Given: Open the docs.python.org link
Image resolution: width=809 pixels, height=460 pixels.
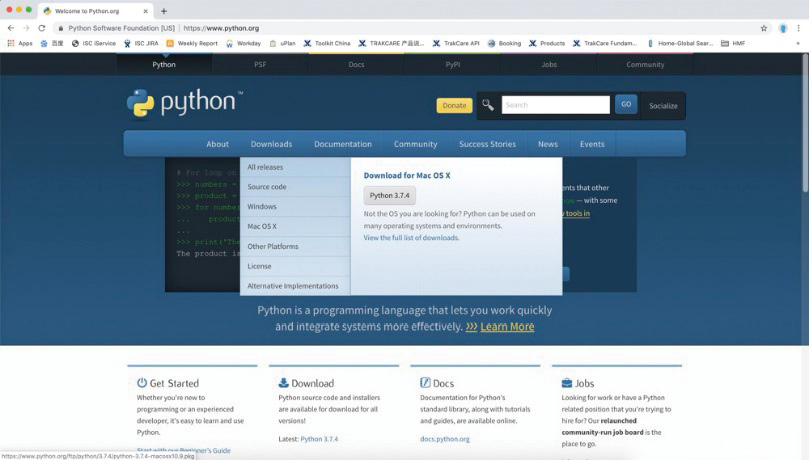Looking at the screenshot, I should click(x=445, y=439).
